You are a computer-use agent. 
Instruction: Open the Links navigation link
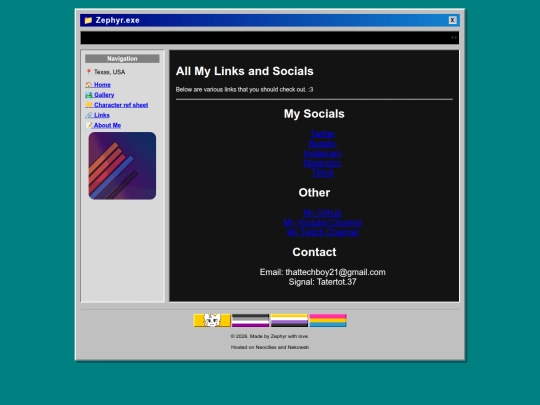[102, 115]
